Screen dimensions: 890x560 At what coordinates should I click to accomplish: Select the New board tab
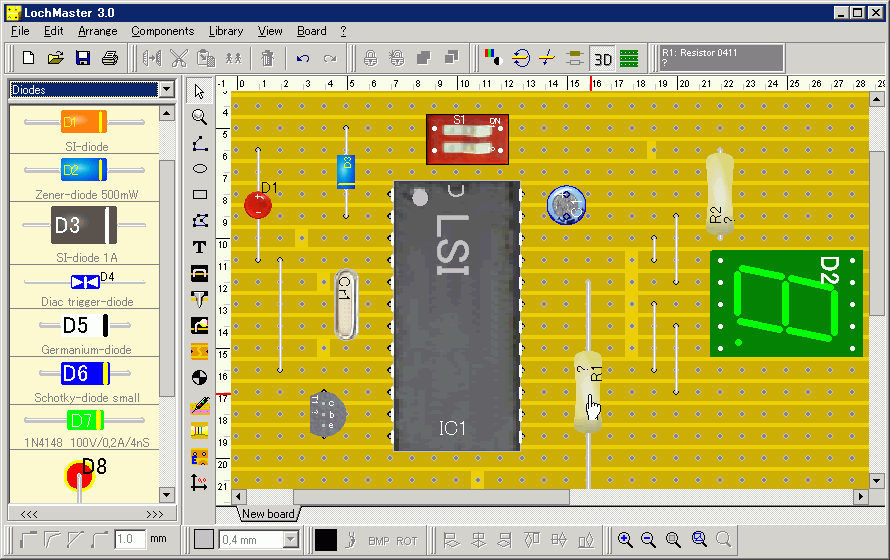(x=268, y=514)
